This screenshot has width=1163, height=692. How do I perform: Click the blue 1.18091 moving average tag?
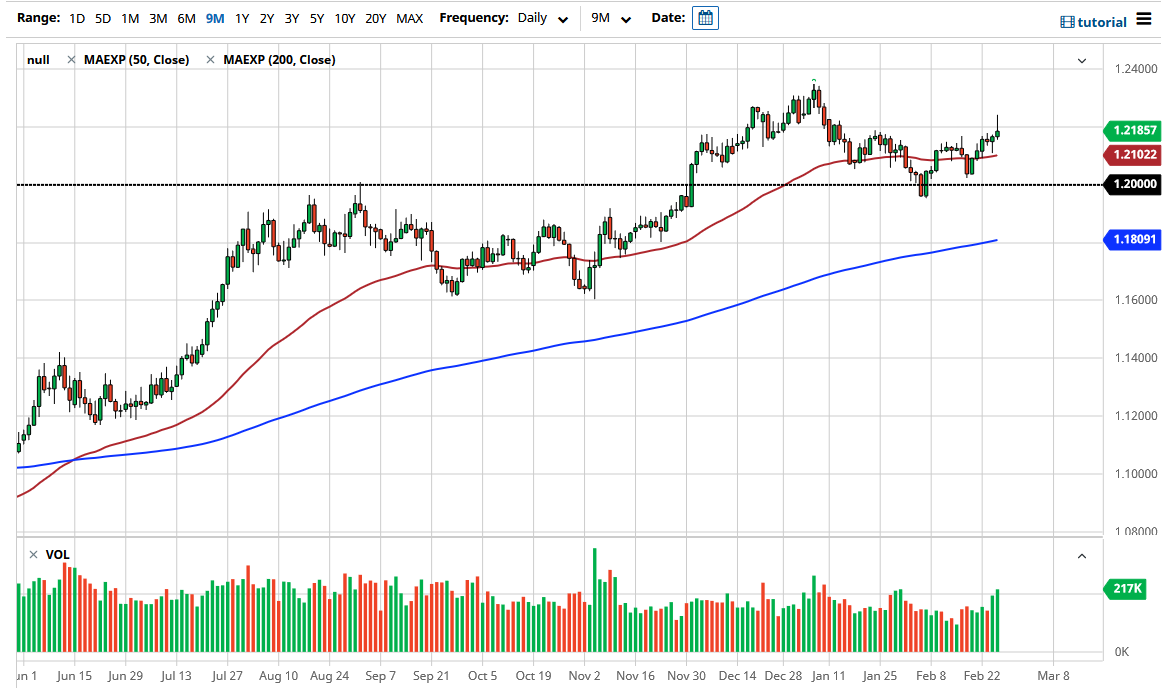coord(1133,240)
